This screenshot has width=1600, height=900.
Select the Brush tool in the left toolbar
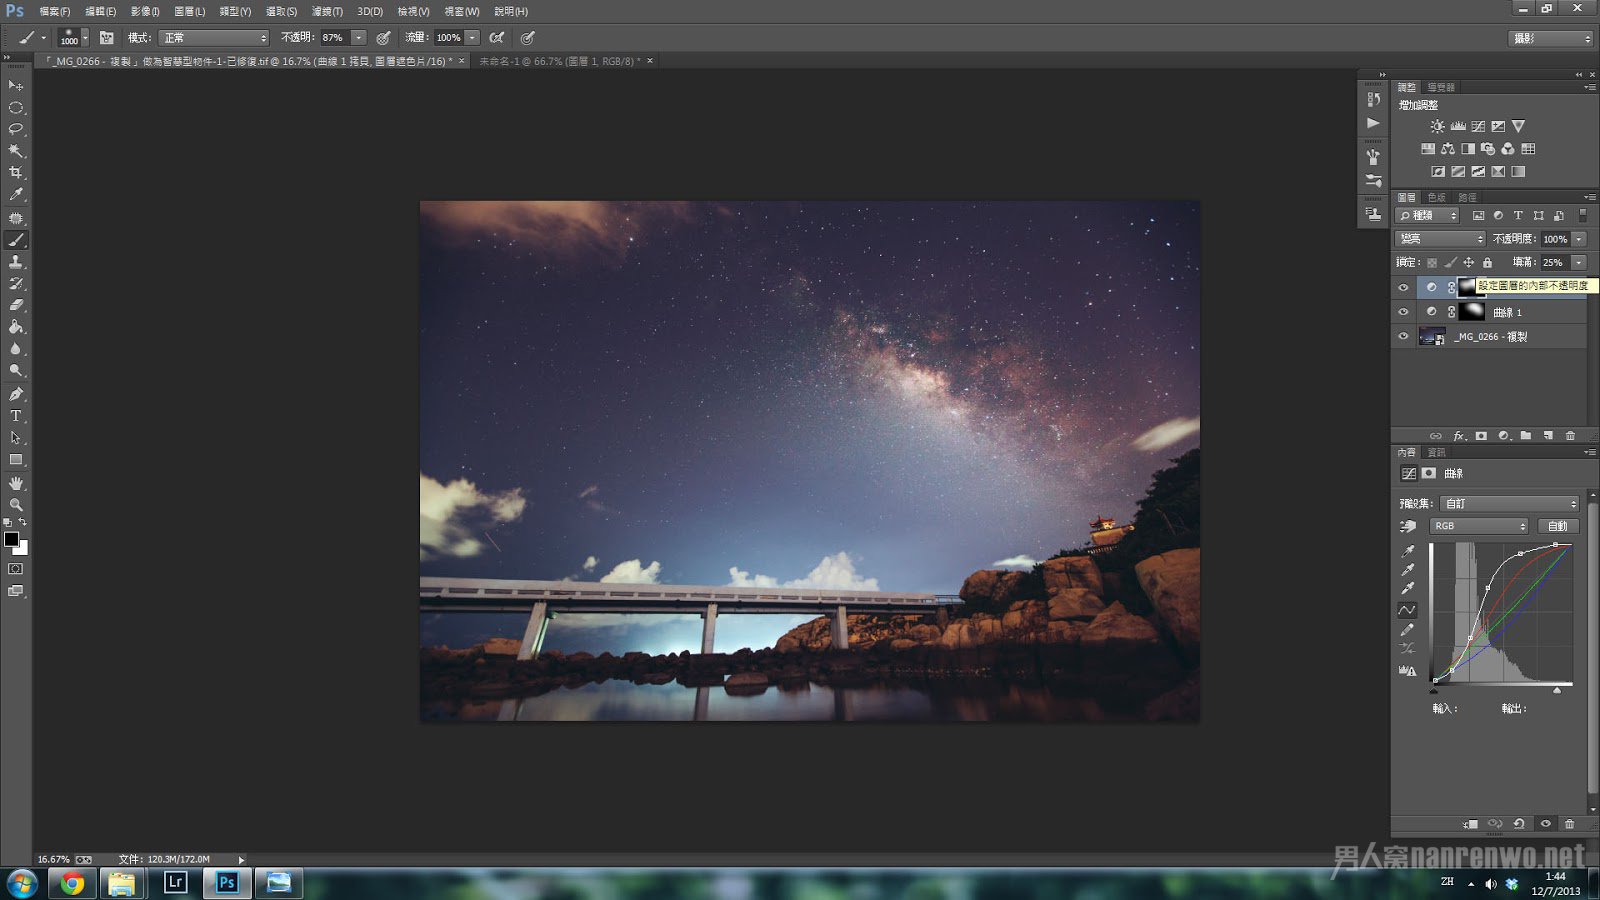click(16, 240)
